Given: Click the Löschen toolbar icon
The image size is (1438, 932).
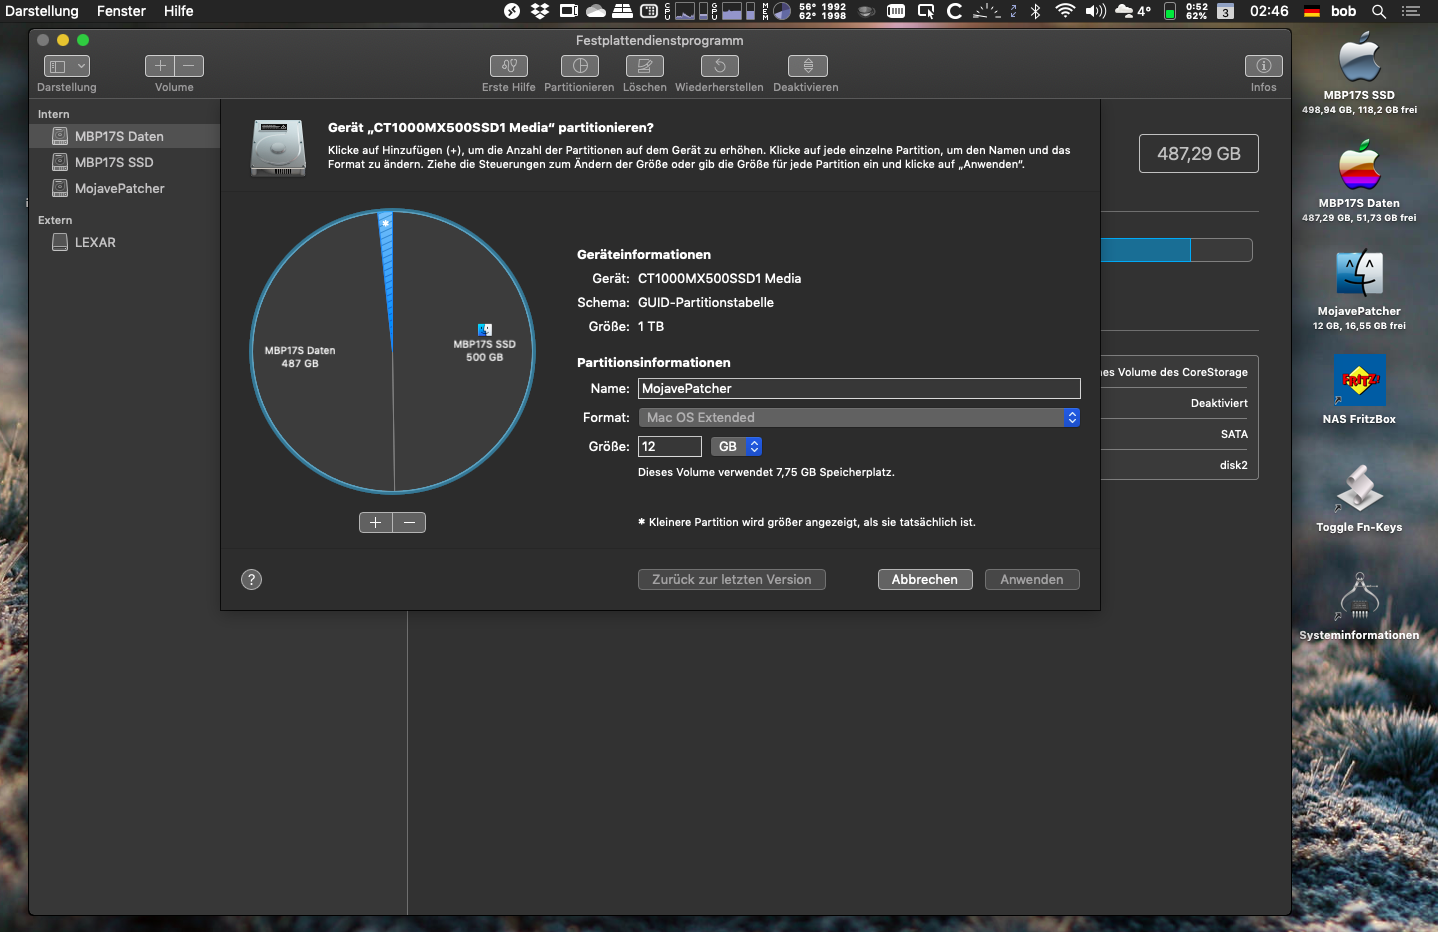Looking at the screenshot, I should tap(644, 66).
